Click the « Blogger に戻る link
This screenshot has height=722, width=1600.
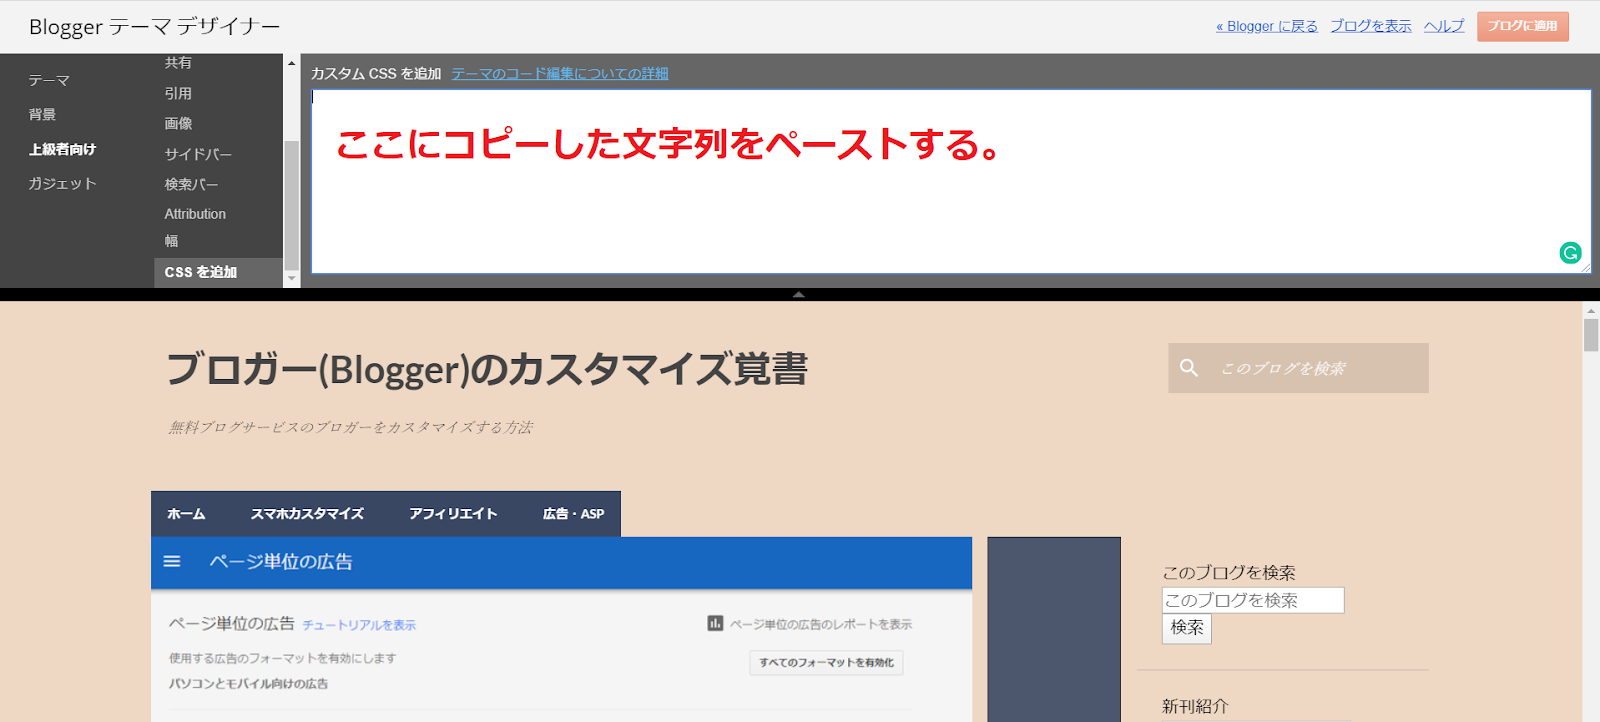point(1267,26)
